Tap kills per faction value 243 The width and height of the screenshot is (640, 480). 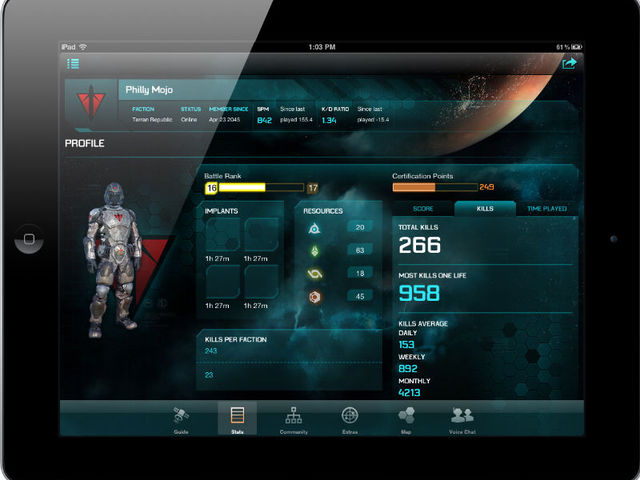click(211, 351)
